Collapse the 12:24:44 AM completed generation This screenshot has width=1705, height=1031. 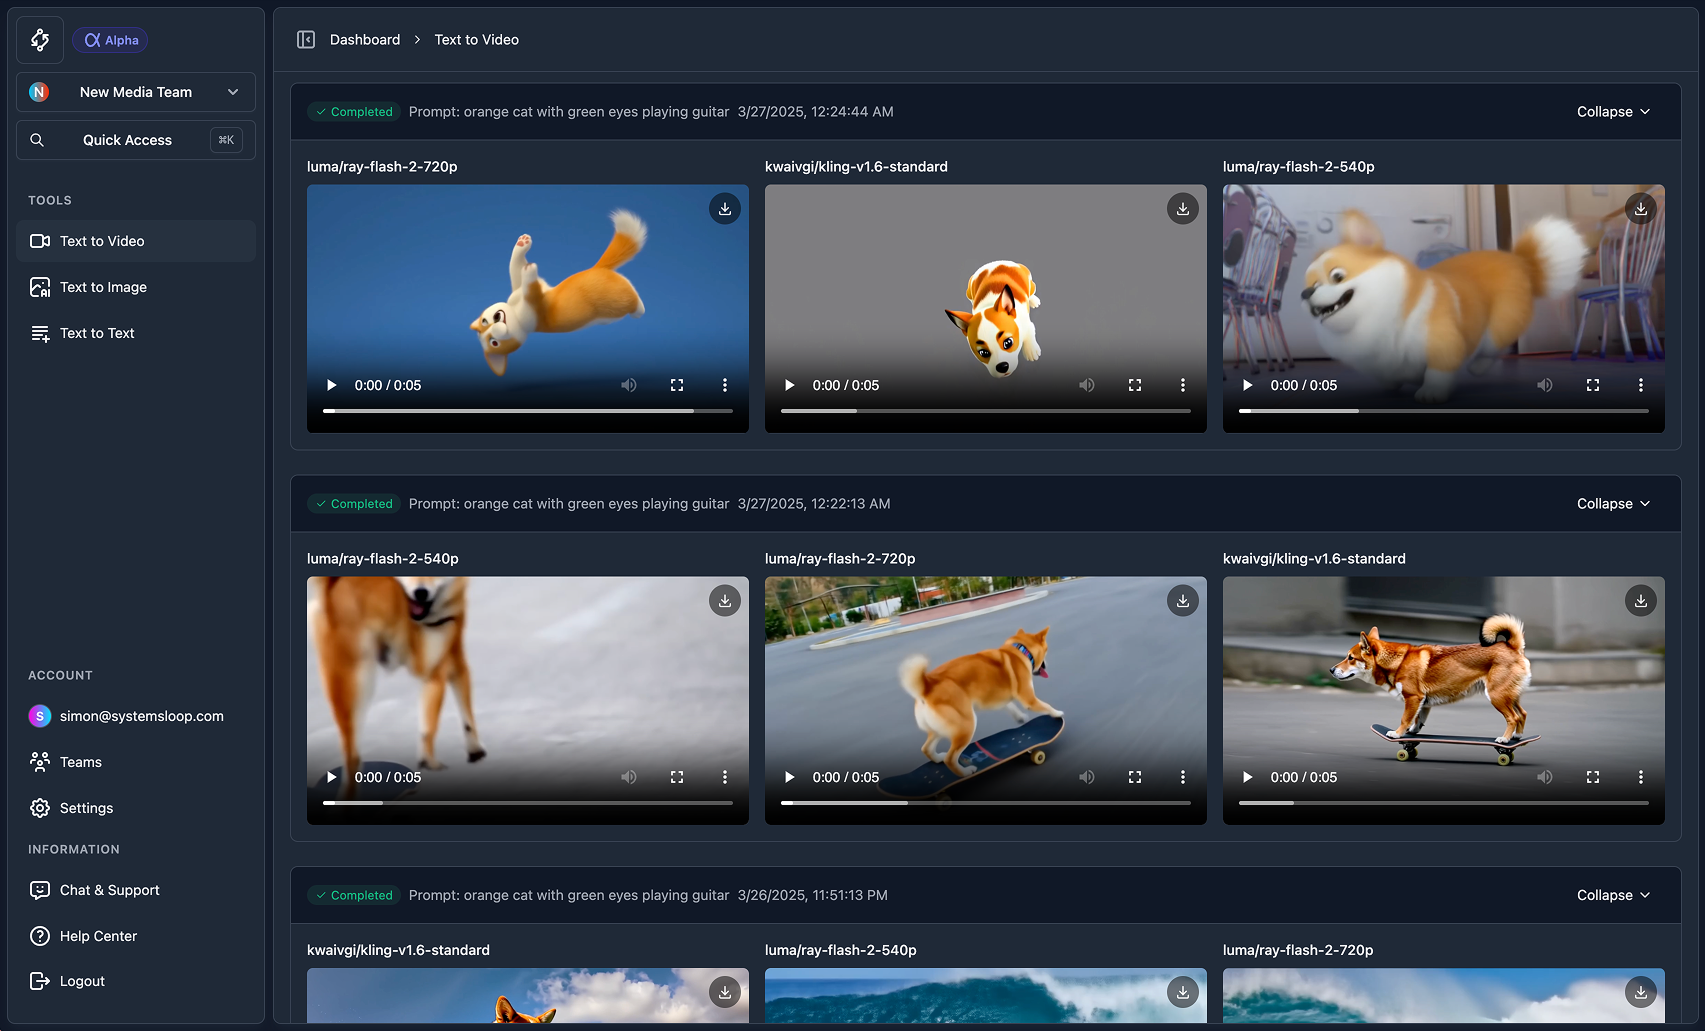coord(1612,111)
